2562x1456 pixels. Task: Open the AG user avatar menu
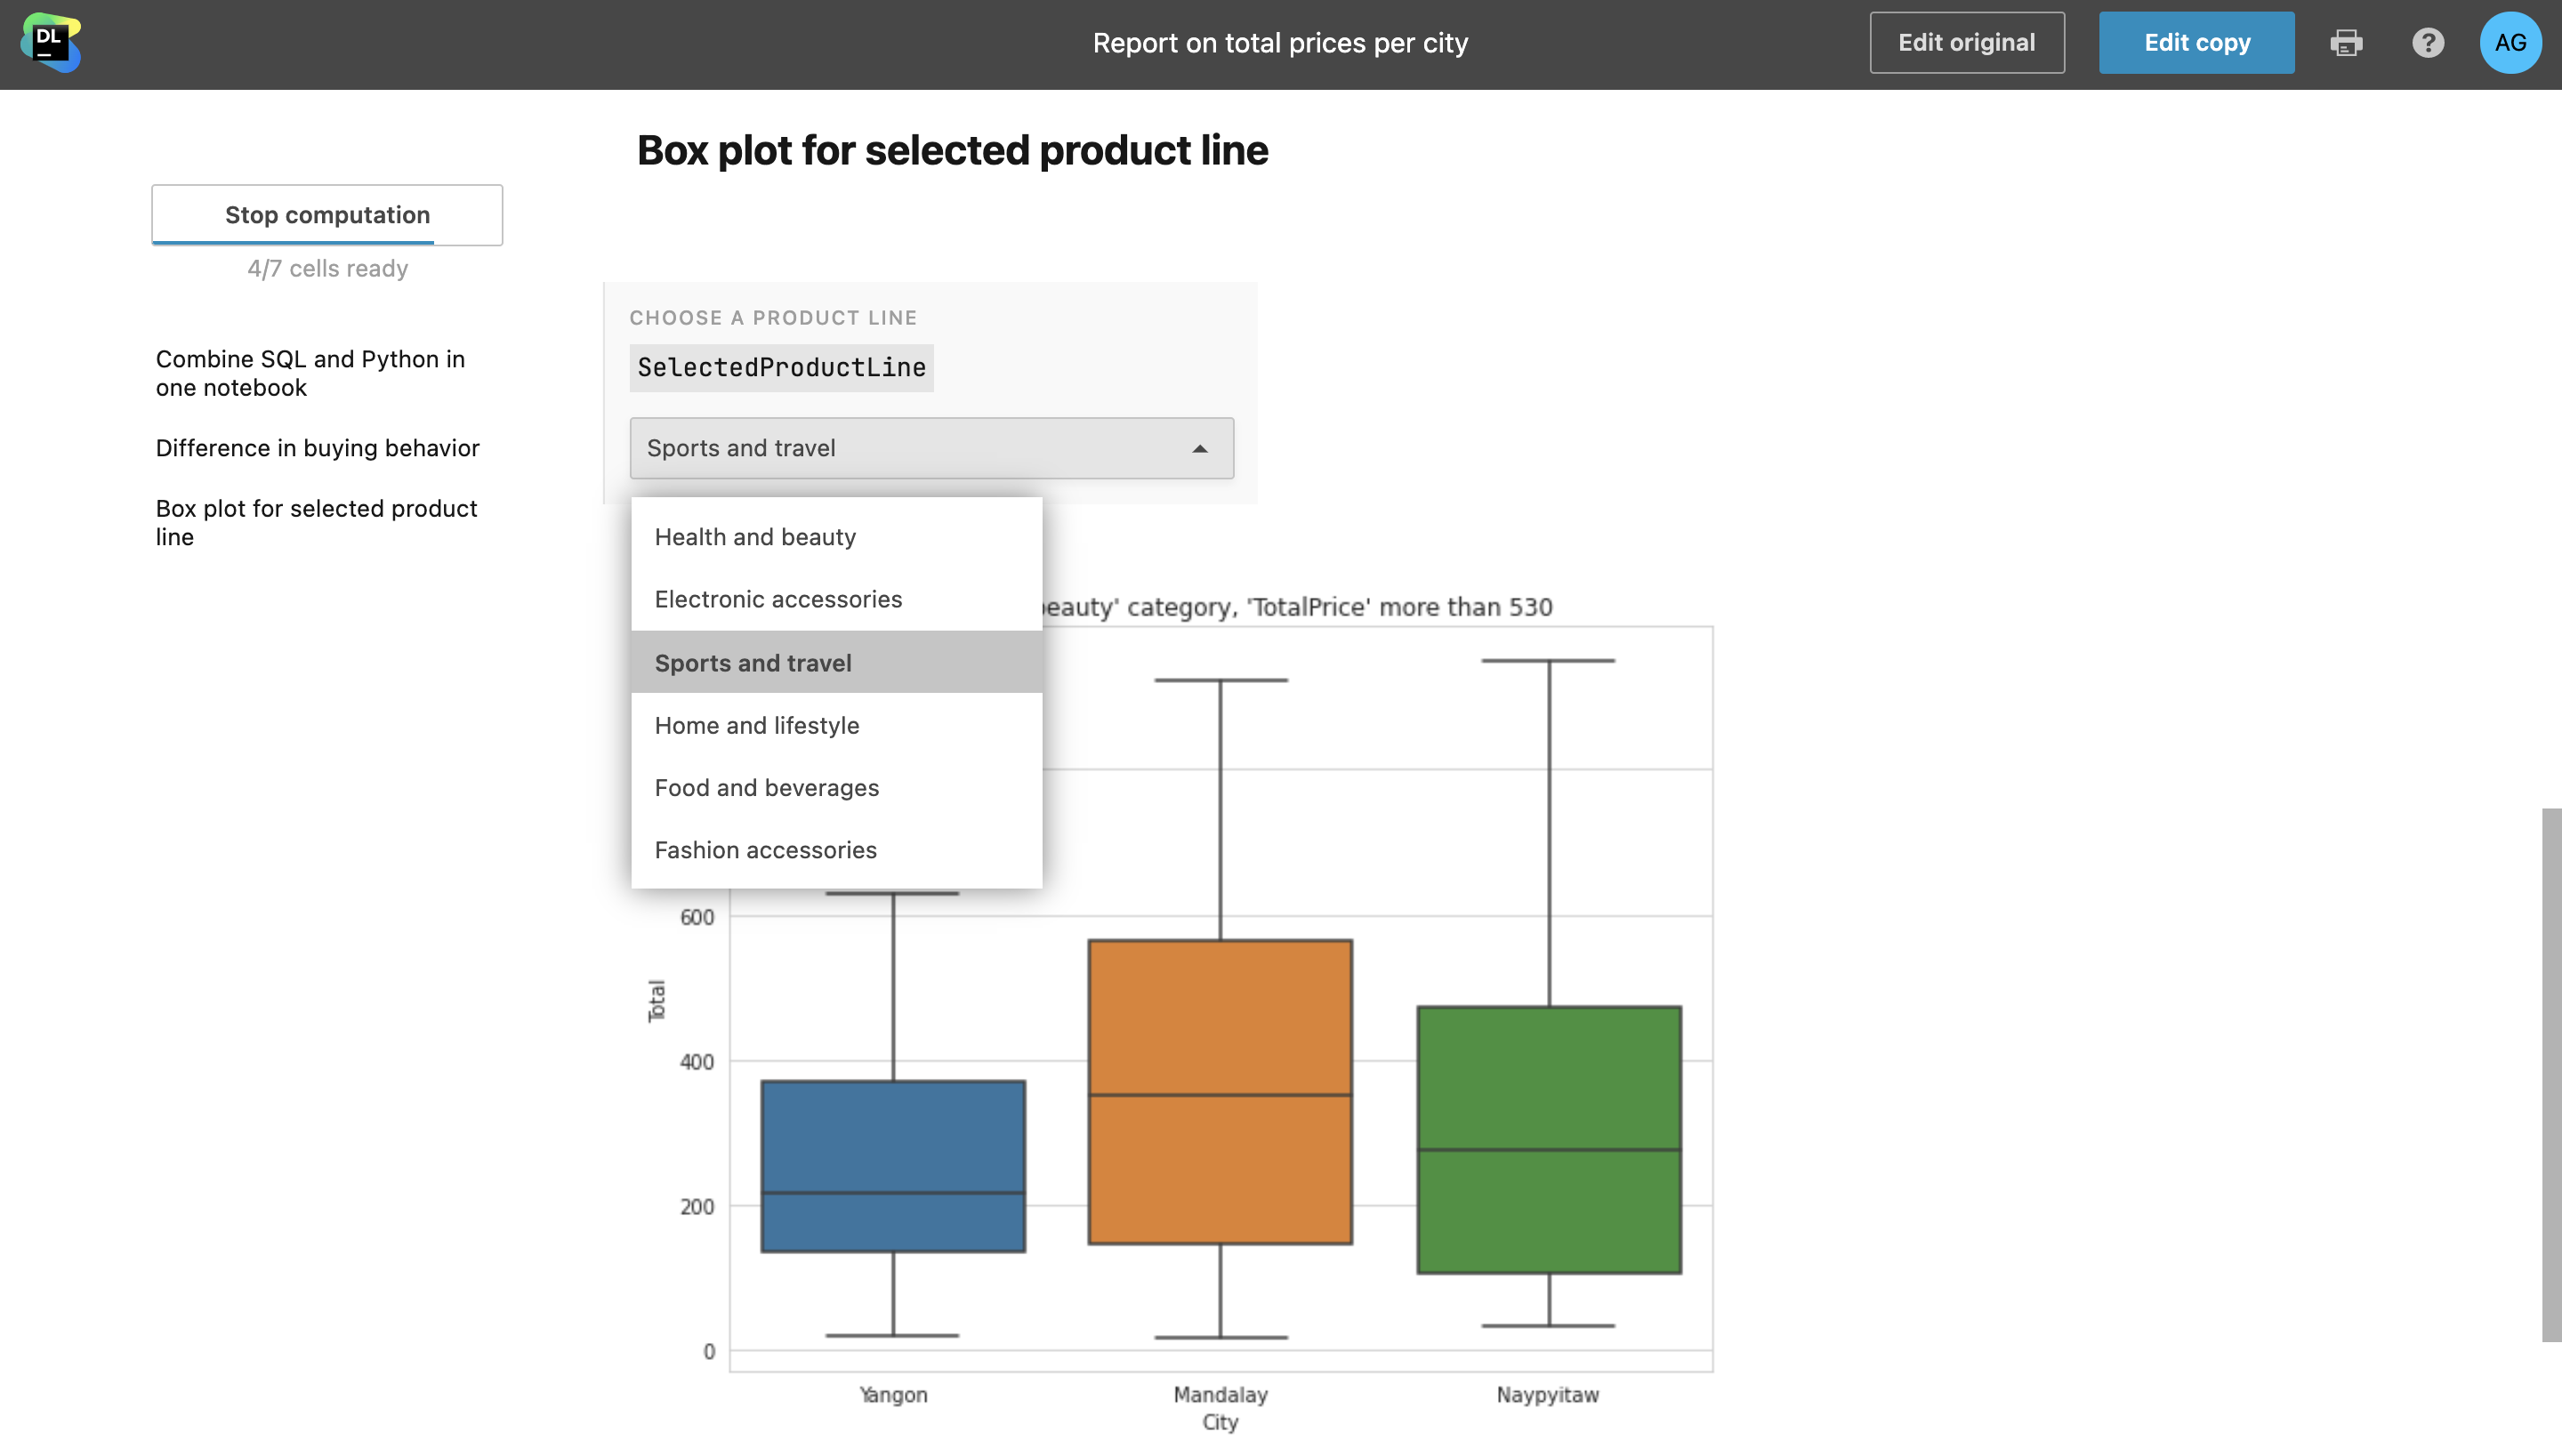pyautogui.click(x=2510, y=43)
